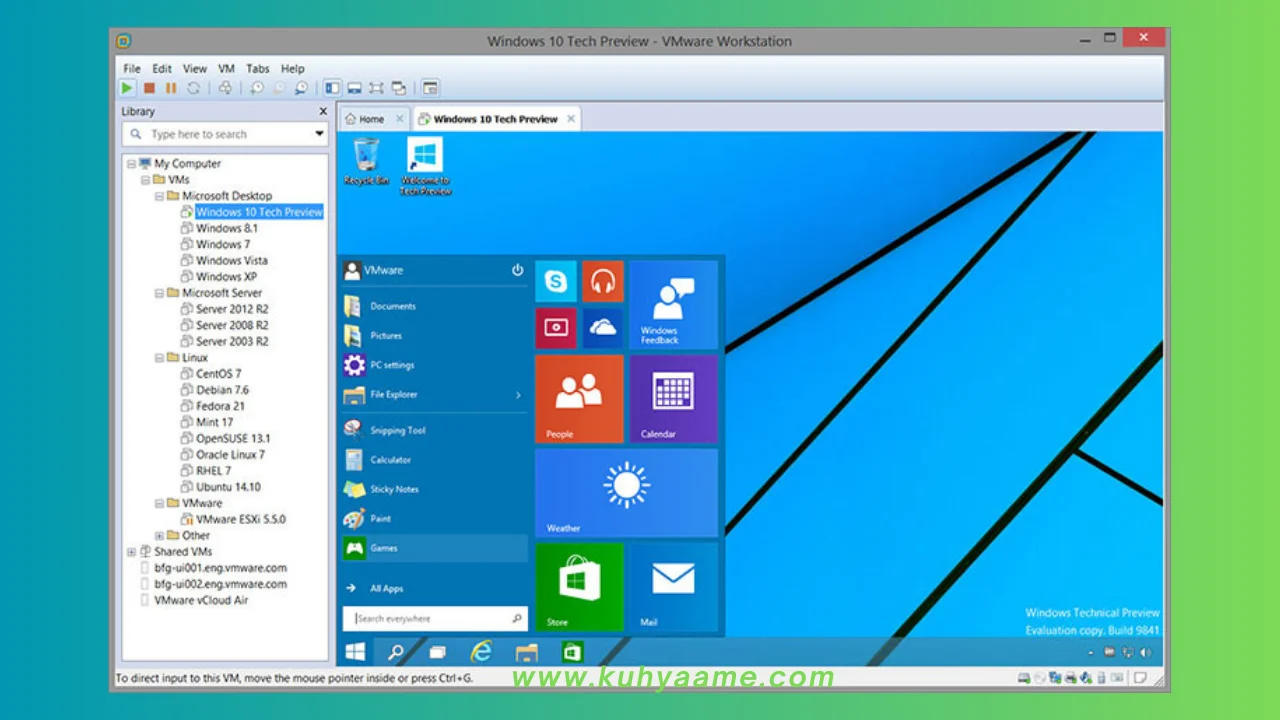
Task: Expand the Shared VMs node
Action: point(131,552)
